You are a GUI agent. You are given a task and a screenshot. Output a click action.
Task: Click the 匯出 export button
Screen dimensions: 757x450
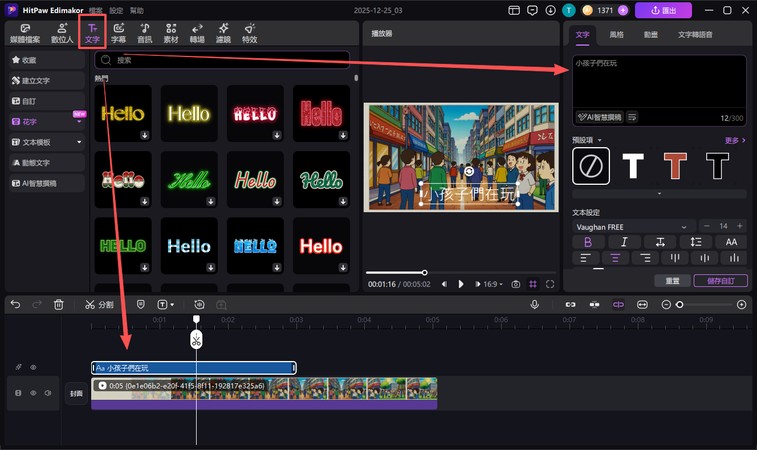[x=663, y=10]
